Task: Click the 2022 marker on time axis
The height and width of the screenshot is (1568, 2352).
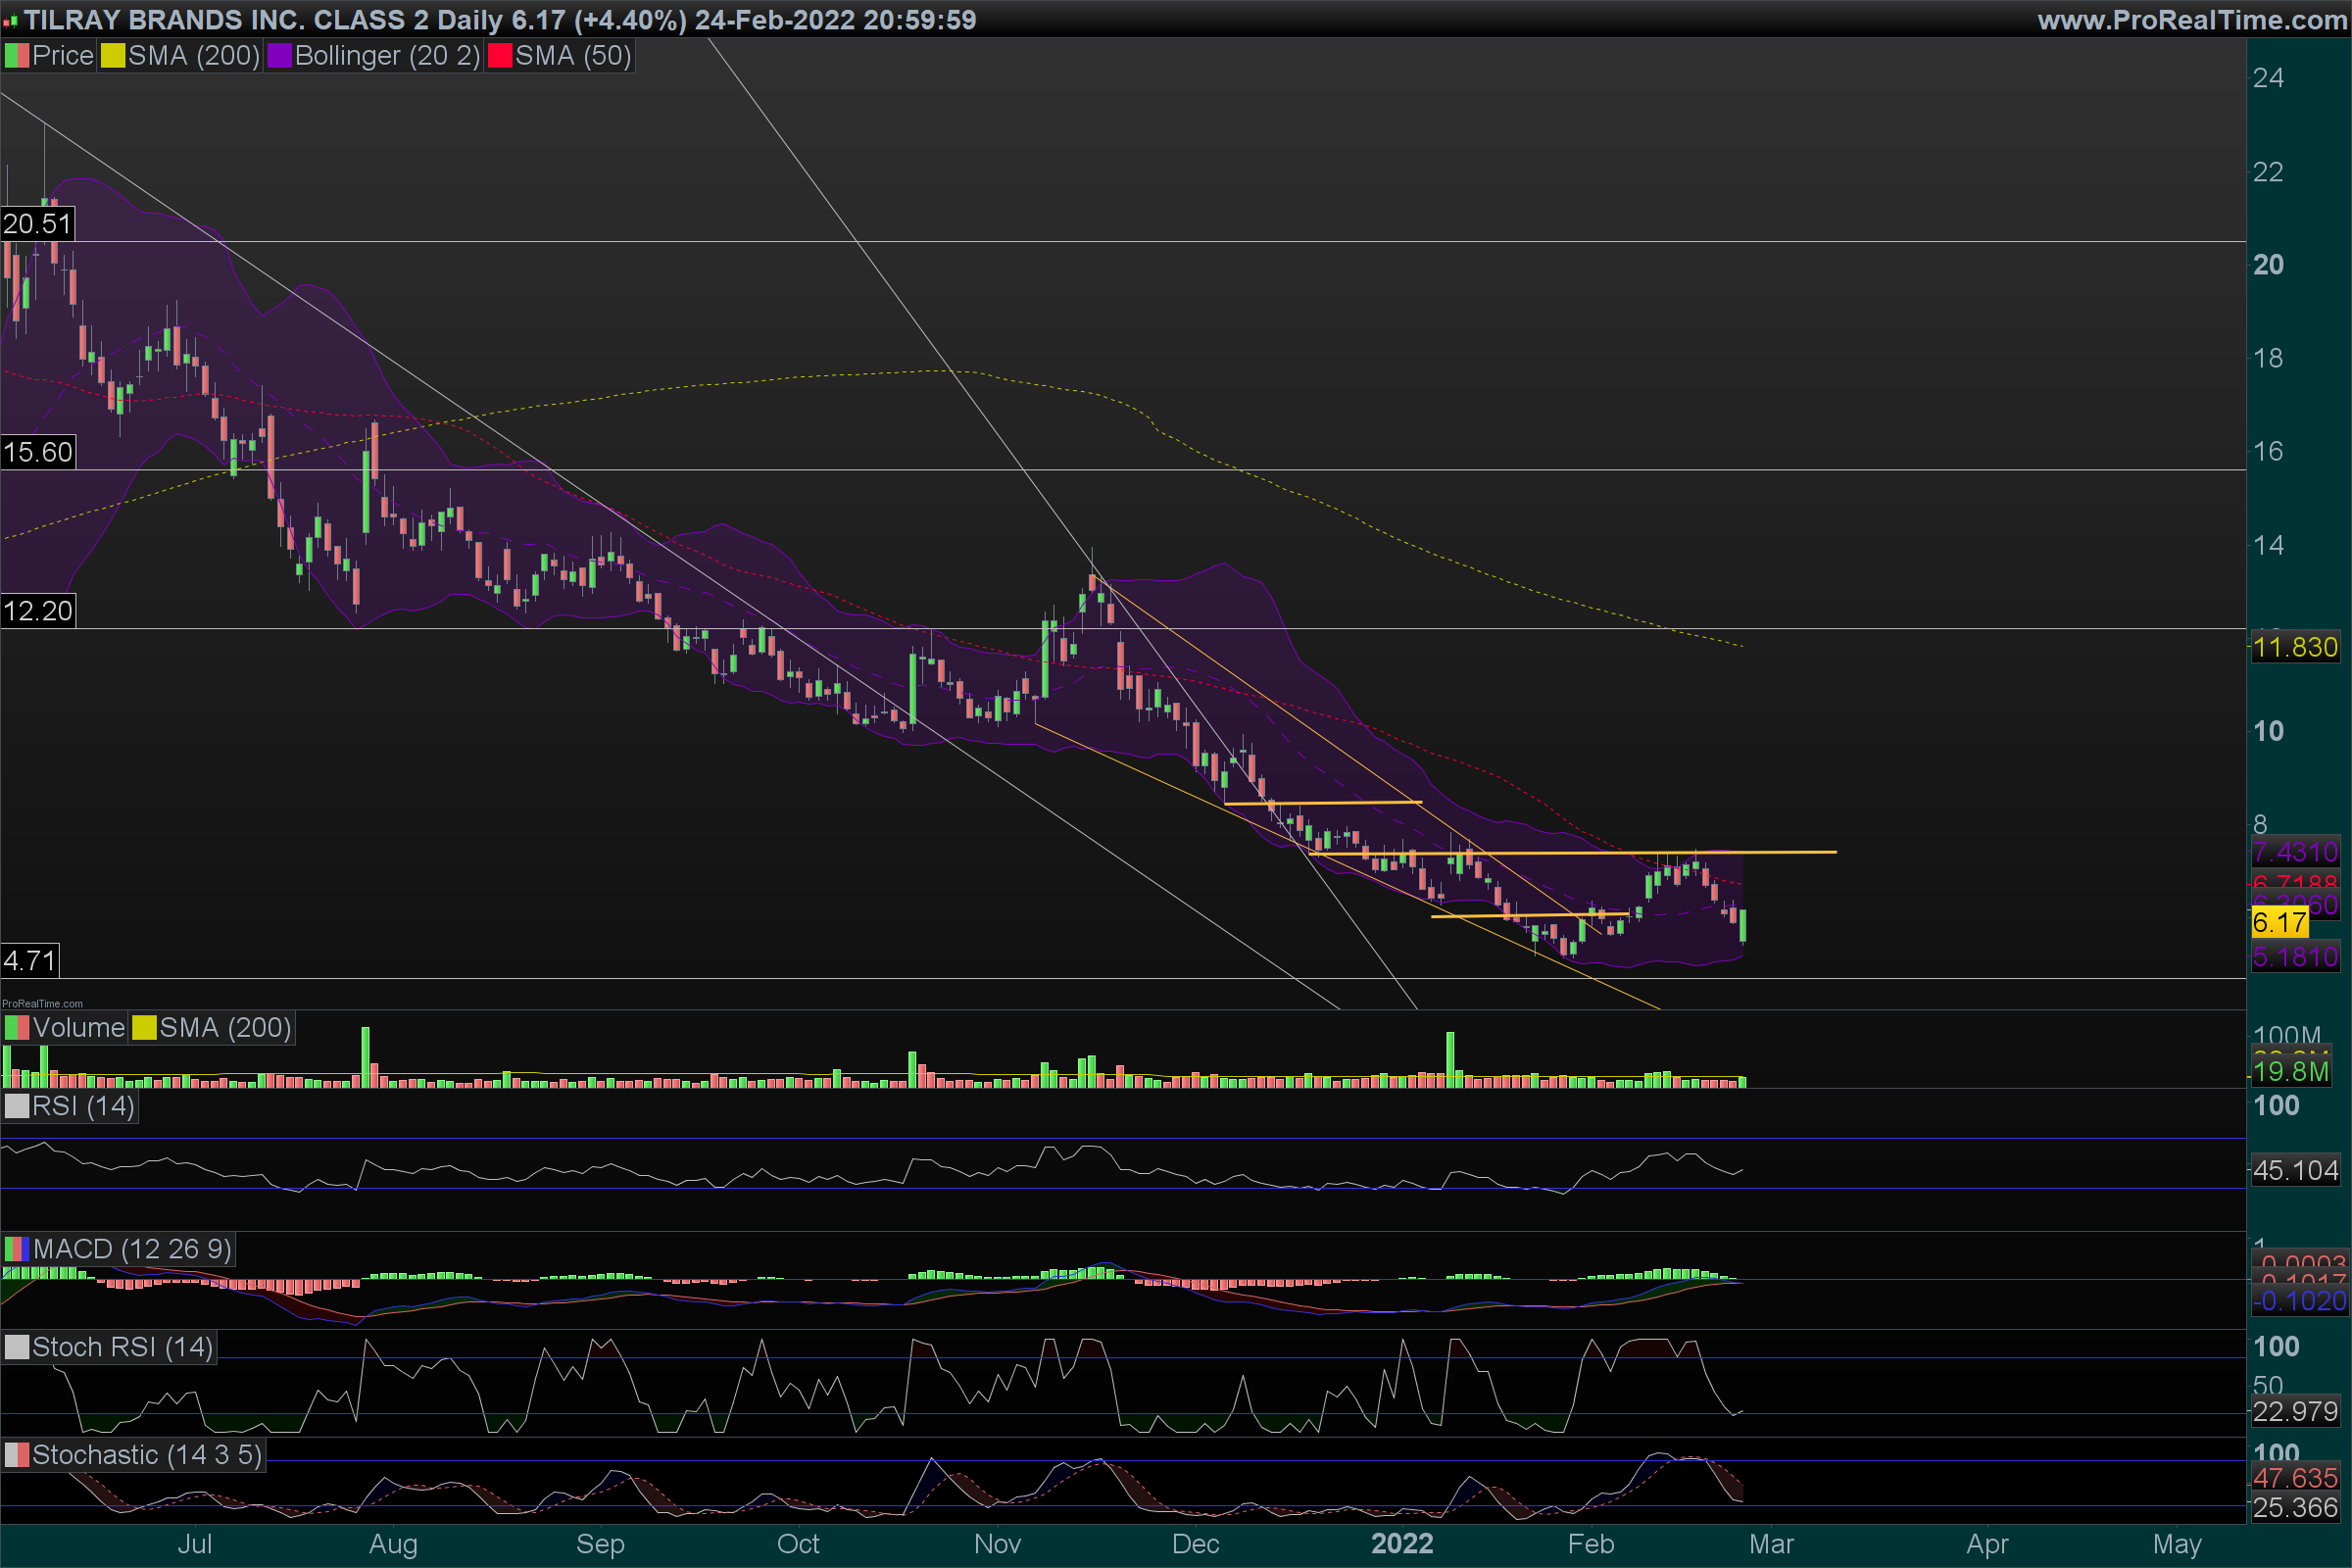Action: (1402, 1544)
